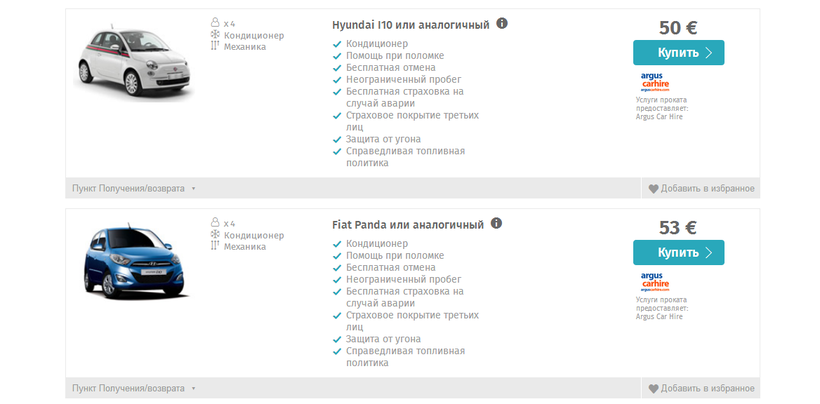
Task: Click the Argus Carhire logo under 50 €
Action: pos(654,81)
